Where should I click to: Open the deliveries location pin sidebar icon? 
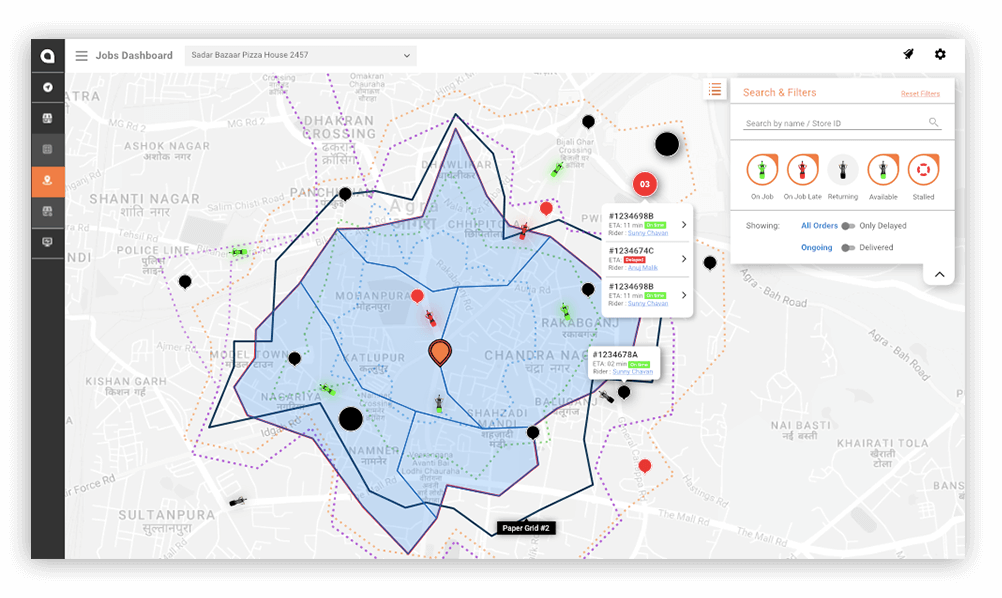click(47, 181)
